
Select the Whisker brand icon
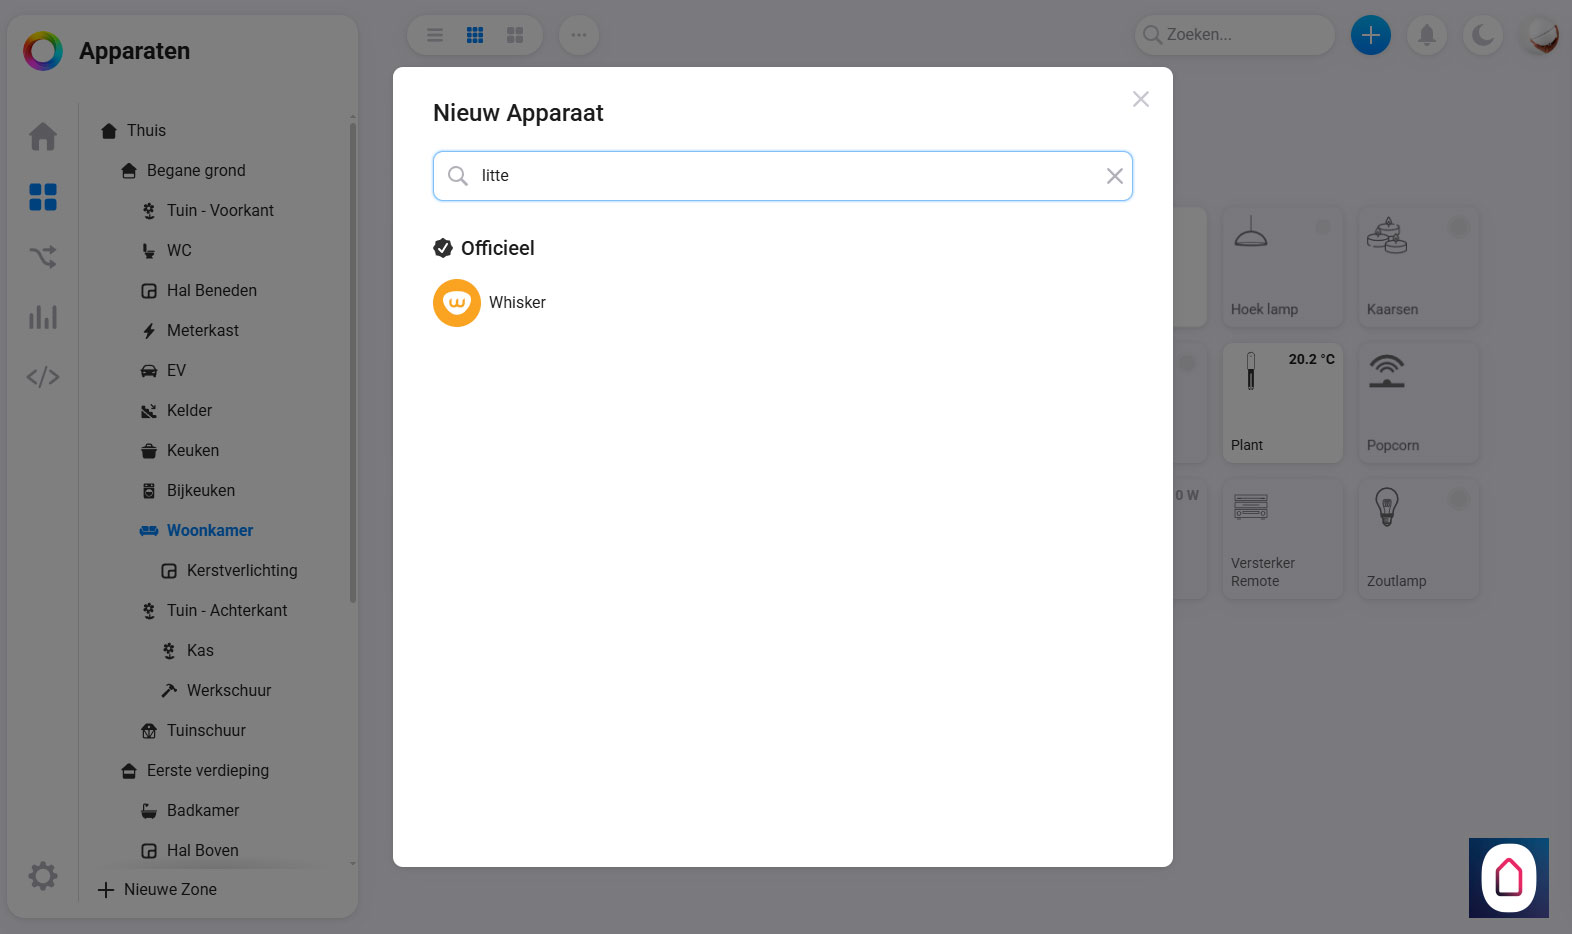(457, 303)
